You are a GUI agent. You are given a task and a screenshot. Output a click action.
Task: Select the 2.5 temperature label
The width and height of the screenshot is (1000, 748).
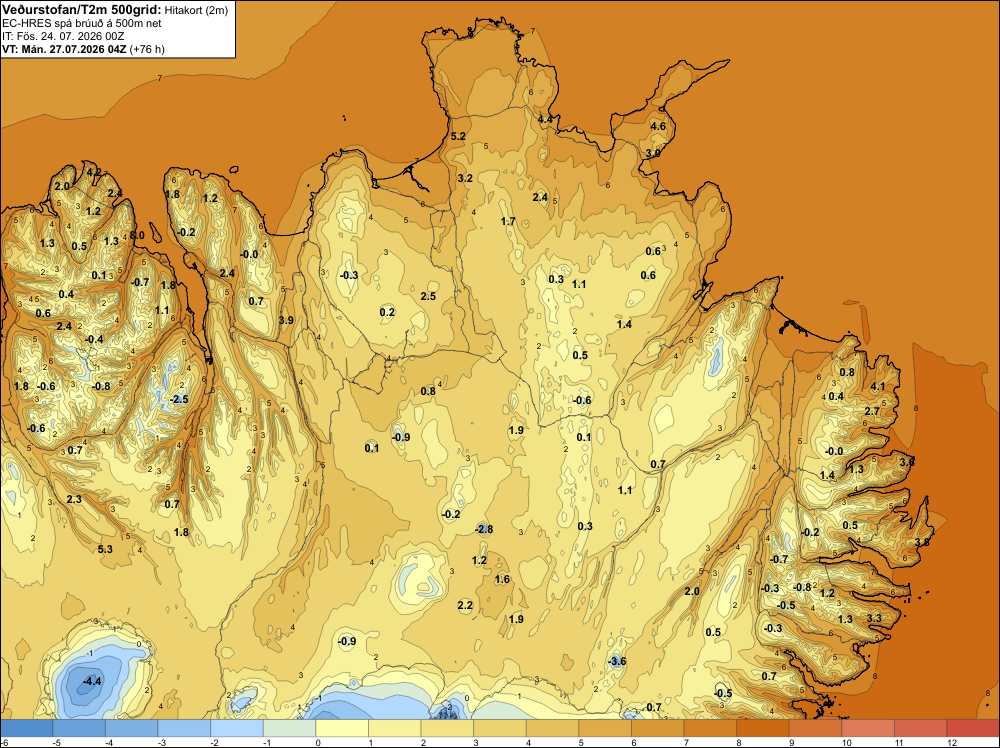429,296
